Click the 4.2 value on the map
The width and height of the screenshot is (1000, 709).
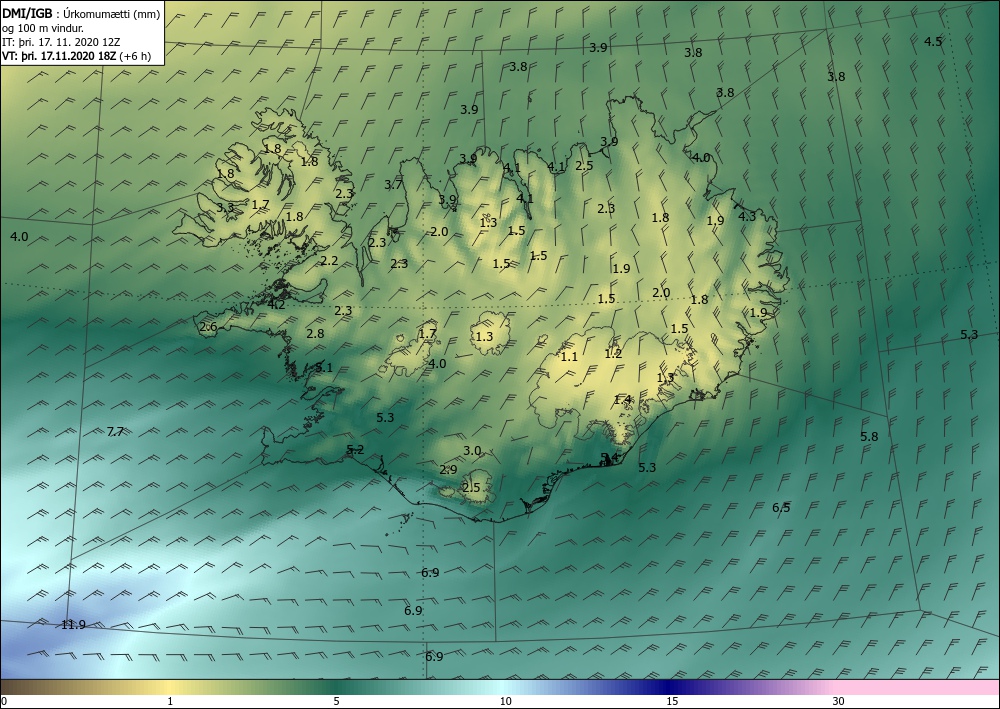pos(276,305)
